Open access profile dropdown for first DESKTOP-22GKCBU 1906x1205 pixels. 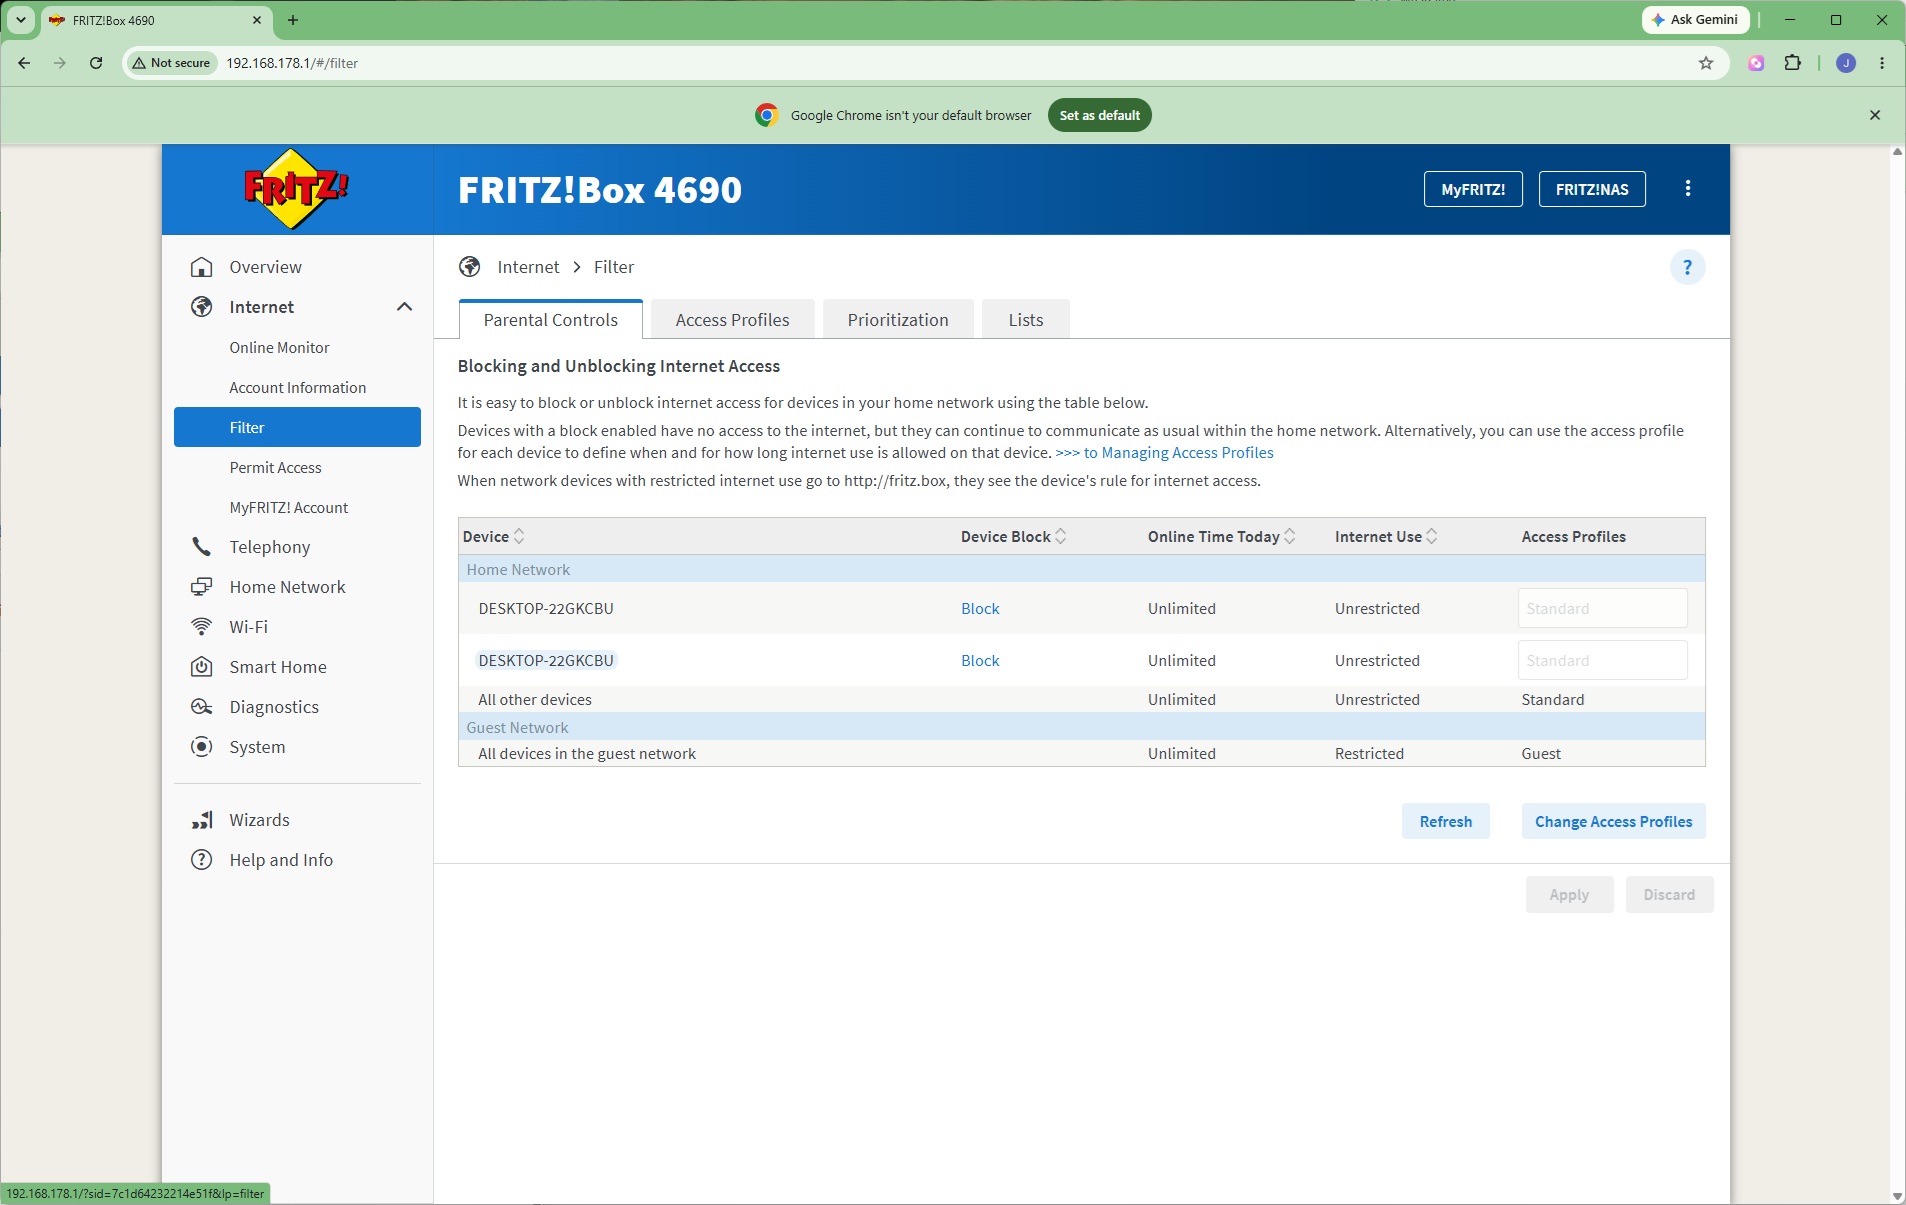pyautogui.click(x=1603, y=608)
